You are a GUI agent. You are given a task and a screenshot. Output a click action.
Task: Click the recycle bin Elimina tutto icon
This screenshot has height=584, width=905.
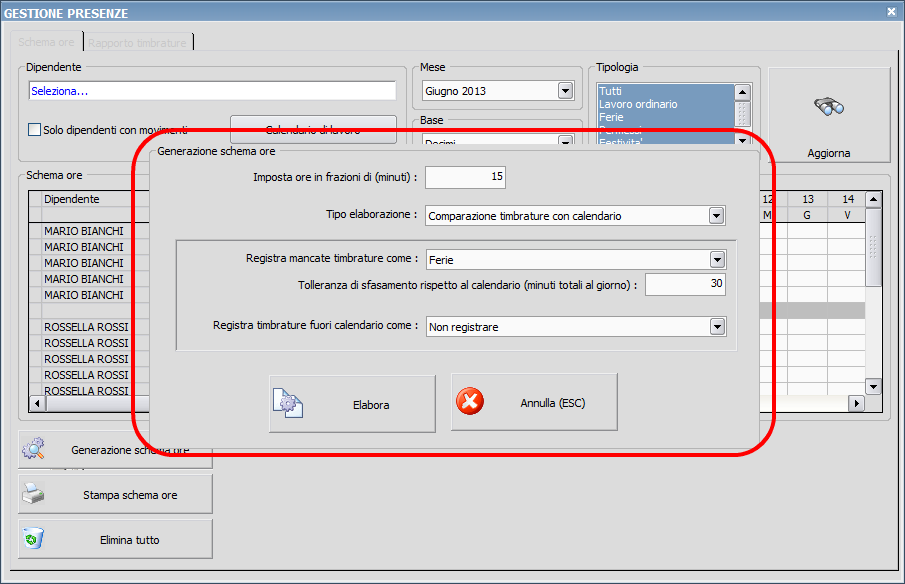coord(33,538)
